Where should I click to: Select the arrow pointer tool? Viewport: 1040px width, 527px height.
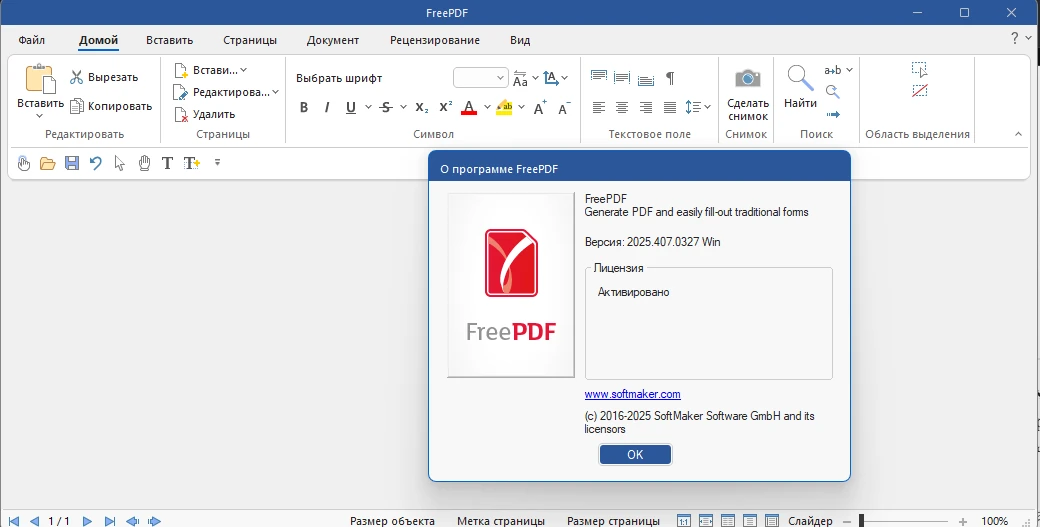pos(119,163)
